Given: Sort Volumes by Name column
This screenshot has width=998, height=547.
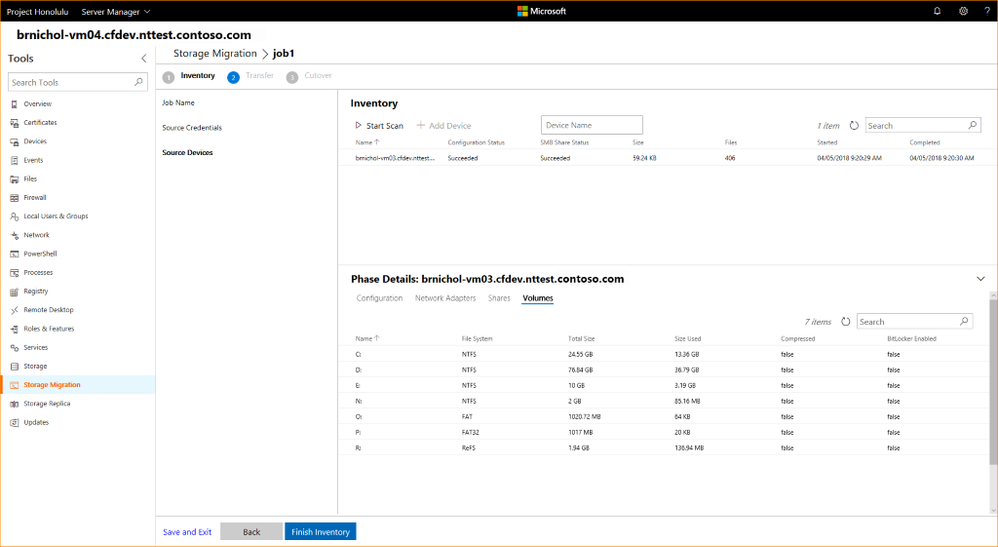Looking at the screenshot, I should (367, 339).
